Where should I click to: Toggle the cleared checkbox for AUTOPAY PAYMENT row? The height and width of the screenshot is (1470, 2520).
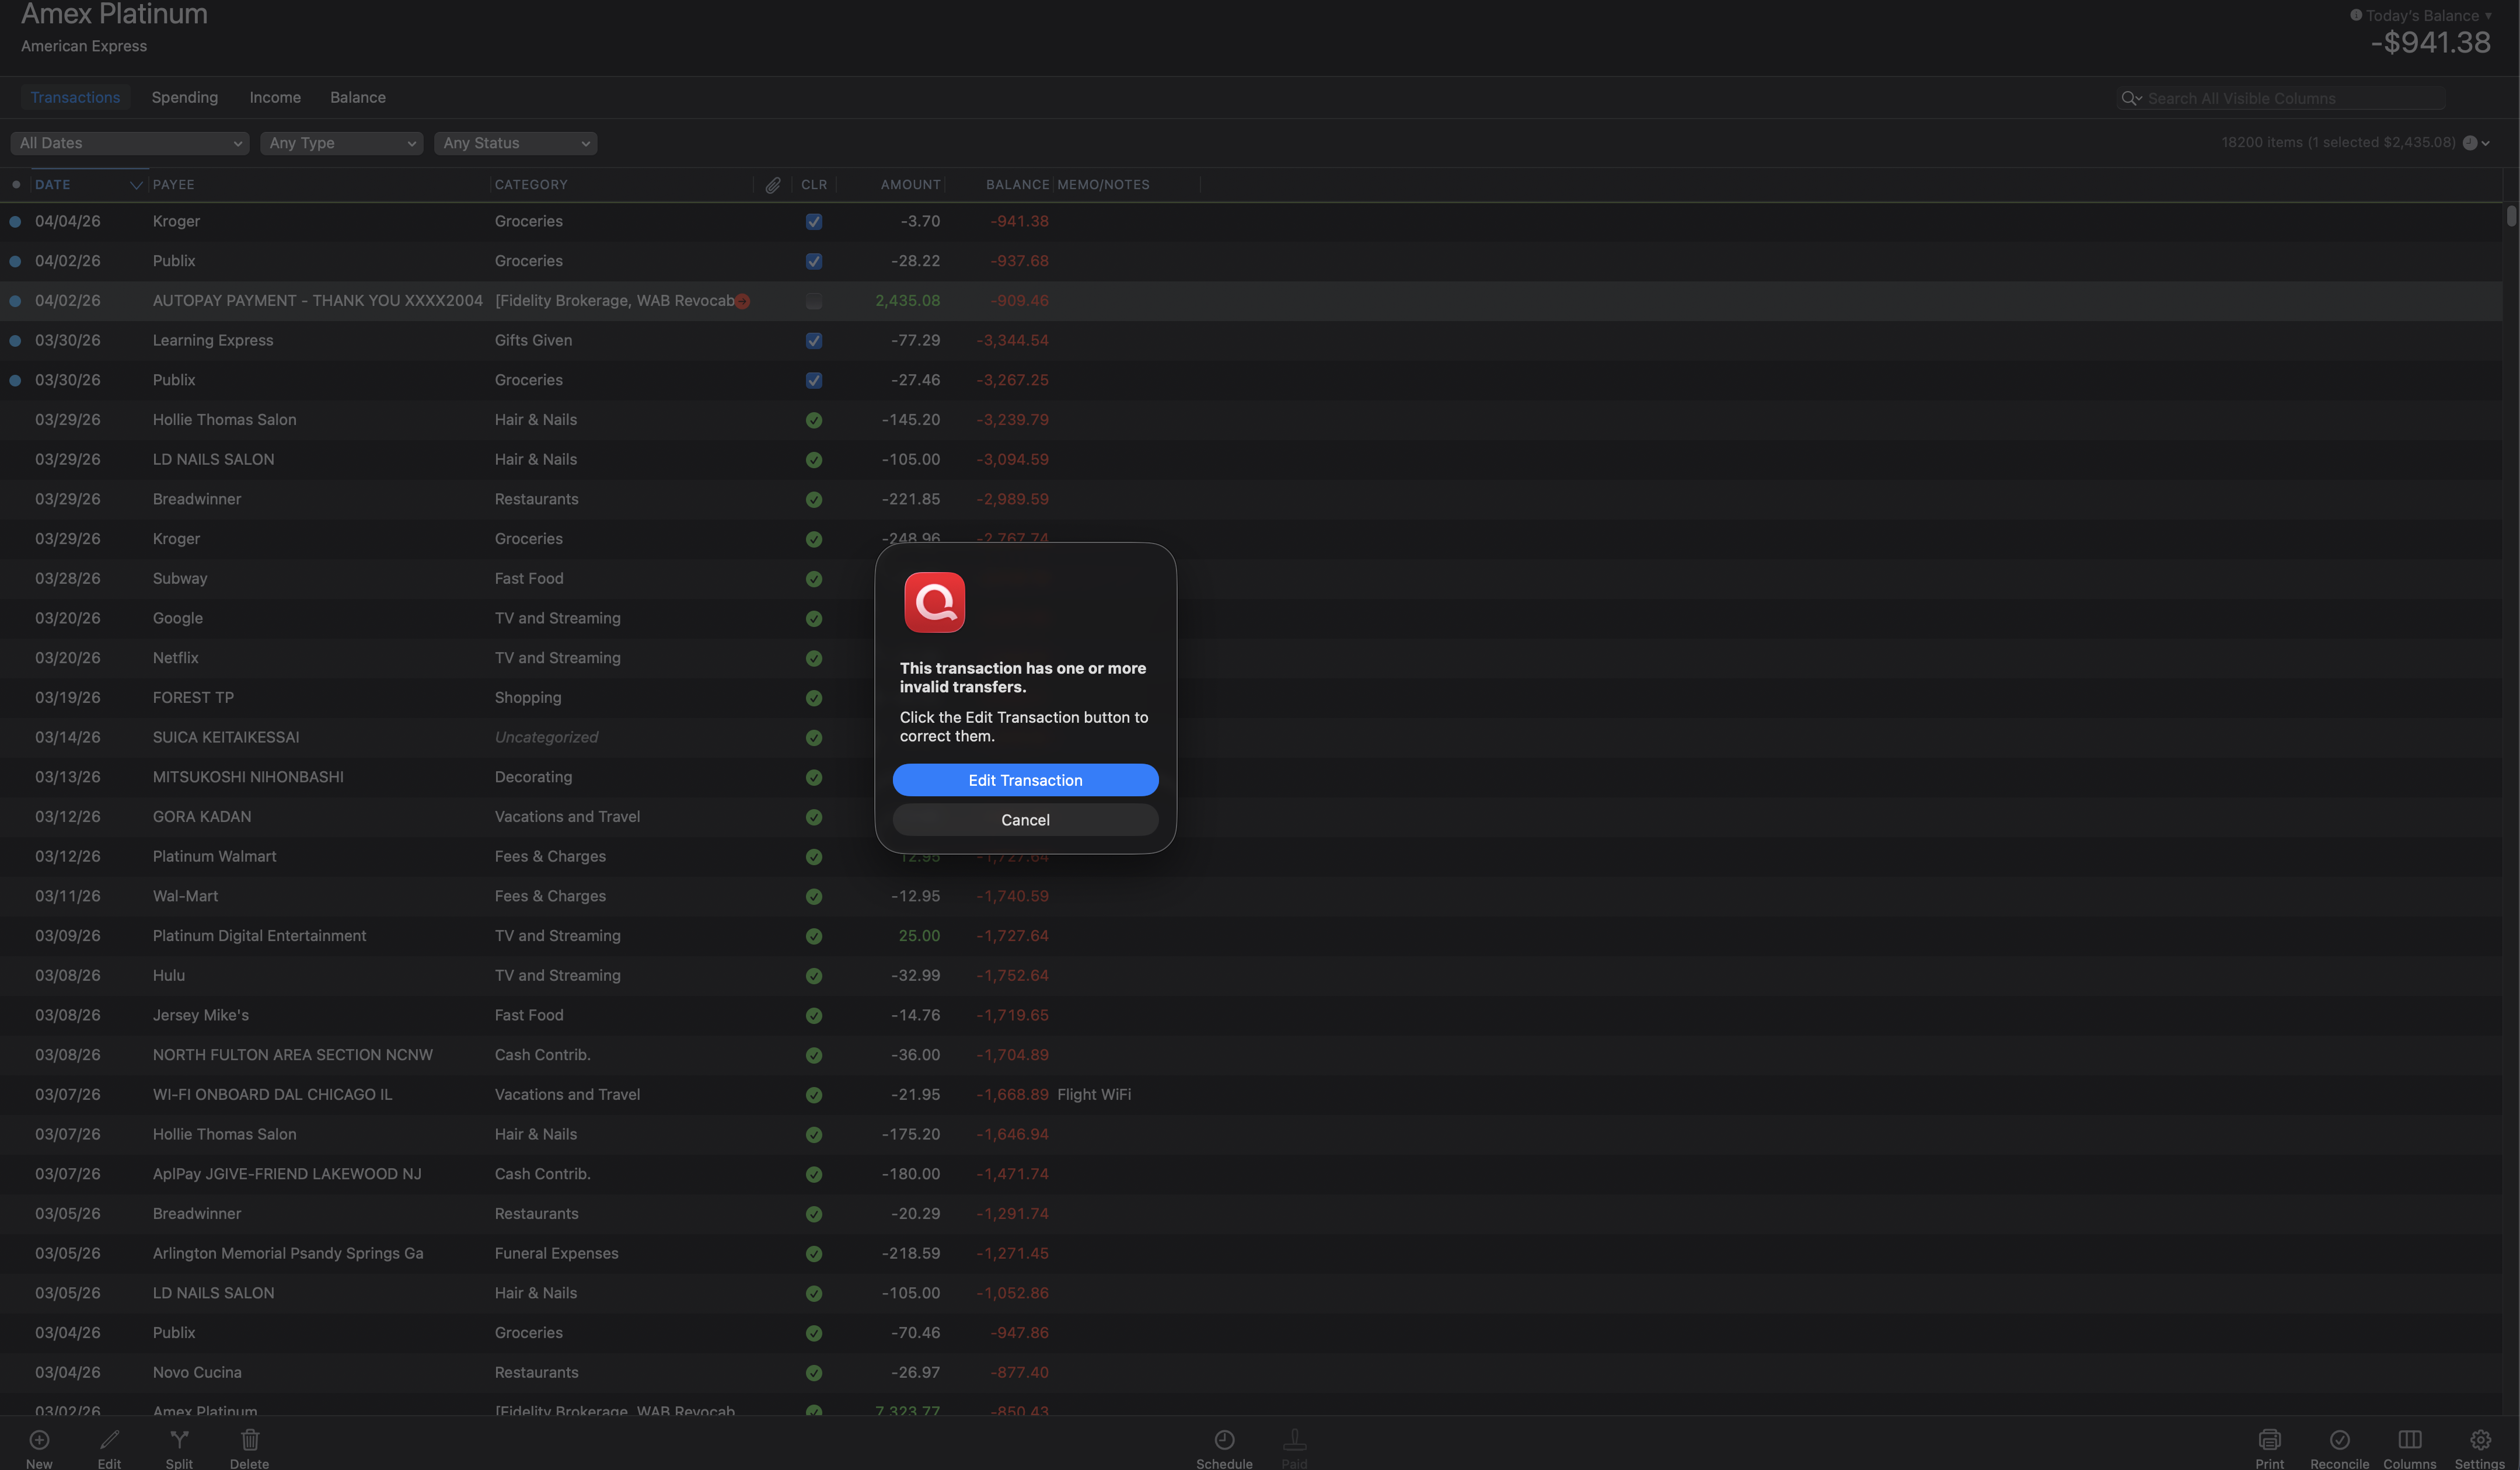814,301
